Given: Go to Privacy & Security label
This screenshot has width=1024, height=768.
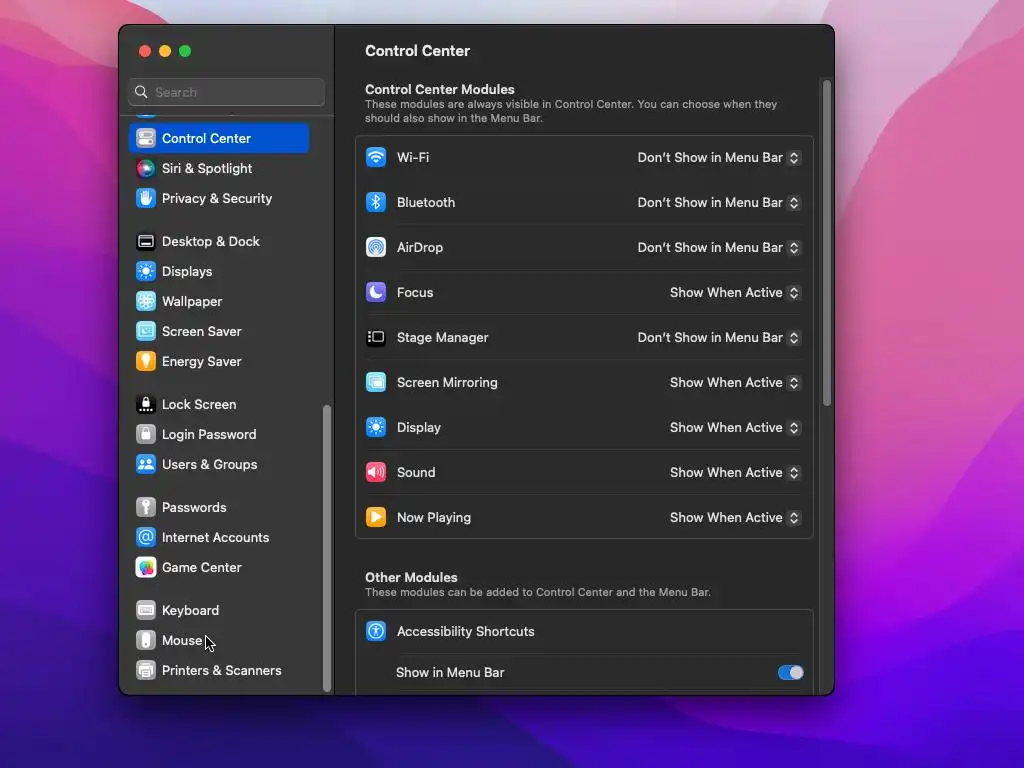Looking at the screenshot, I should tap(217, 199).
